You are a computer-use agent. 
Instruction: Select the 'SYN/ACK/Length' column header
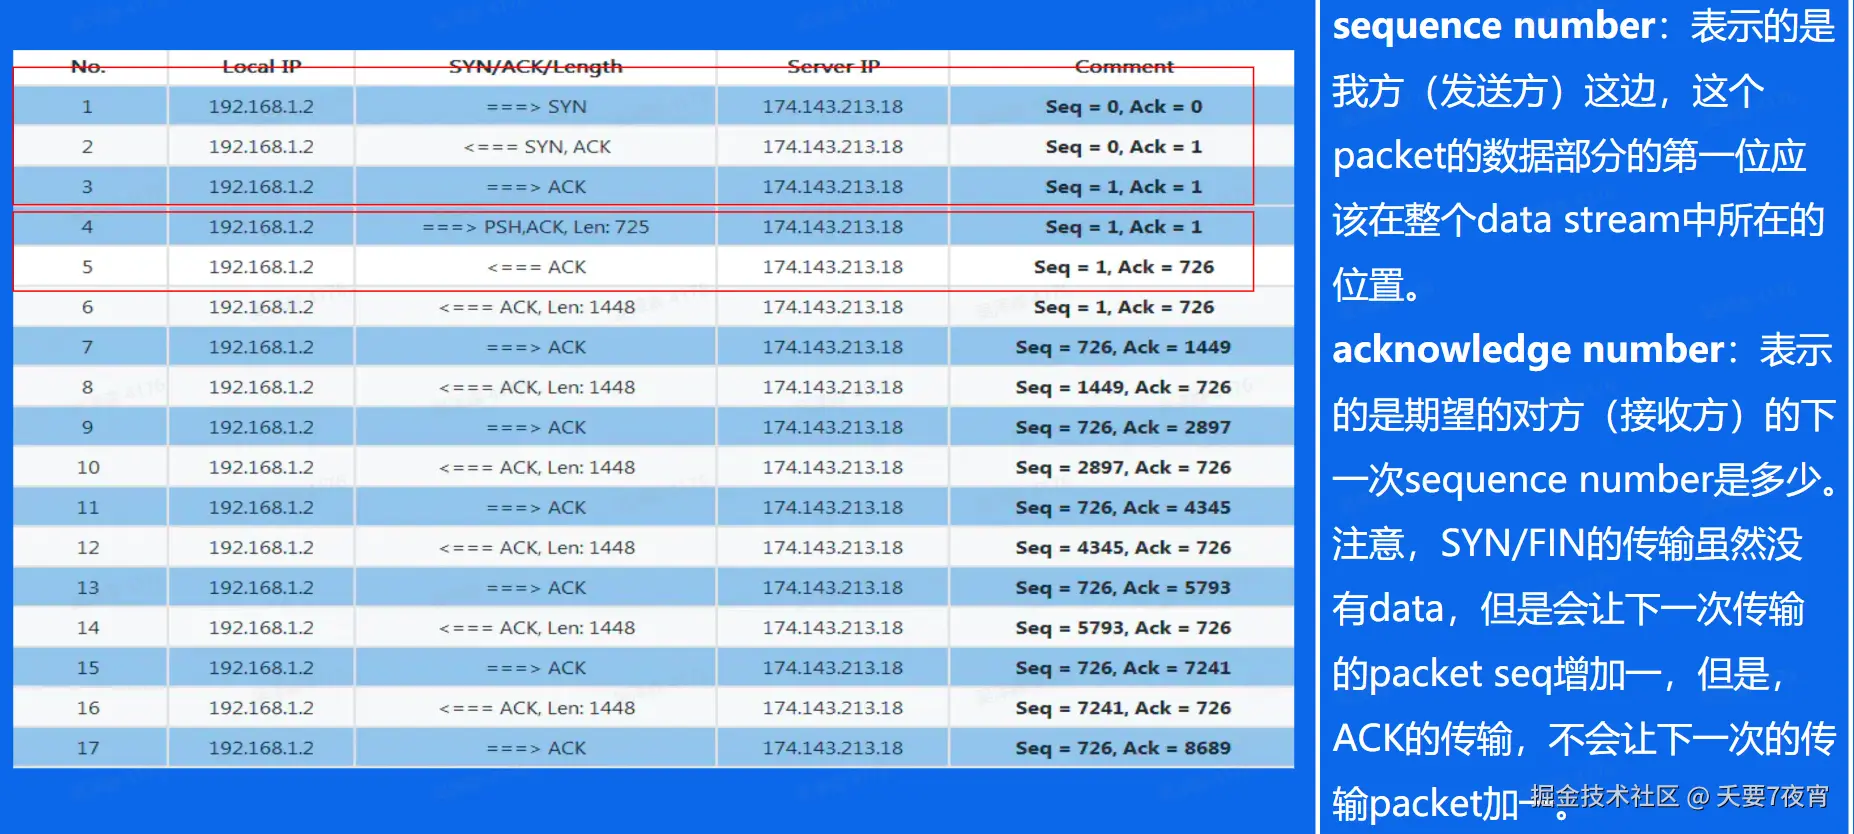click(535, 66)
